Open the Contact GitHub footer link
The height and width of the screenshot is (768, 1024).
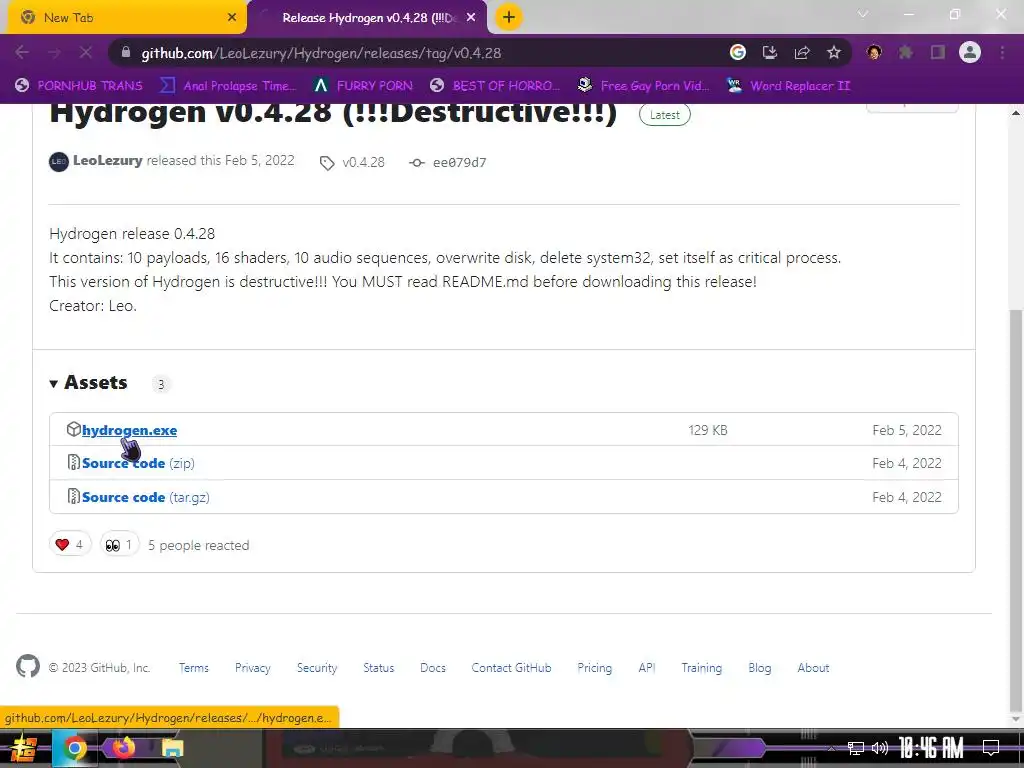[511, 667]
